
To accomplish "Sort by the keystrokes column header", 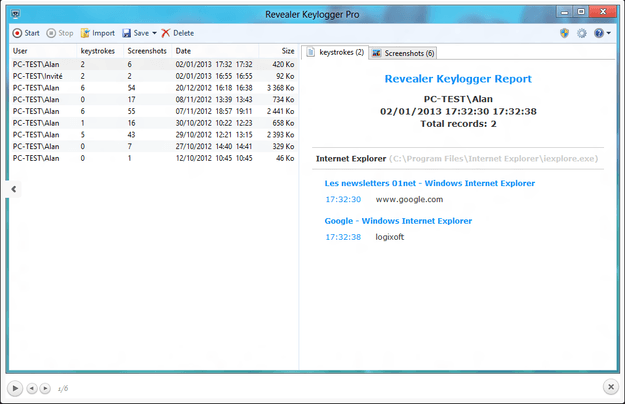I will 98,51.
